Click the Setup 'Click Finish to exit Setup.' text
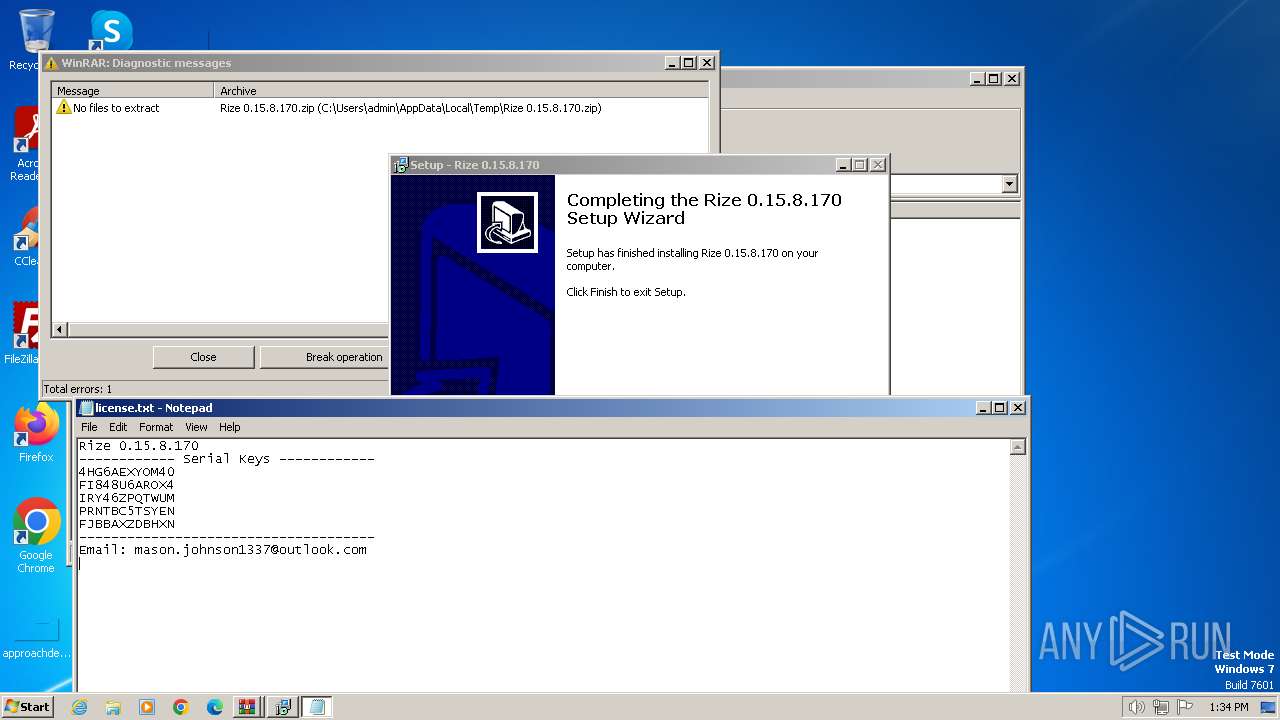The image size is (1280, 720). (626, 292)
